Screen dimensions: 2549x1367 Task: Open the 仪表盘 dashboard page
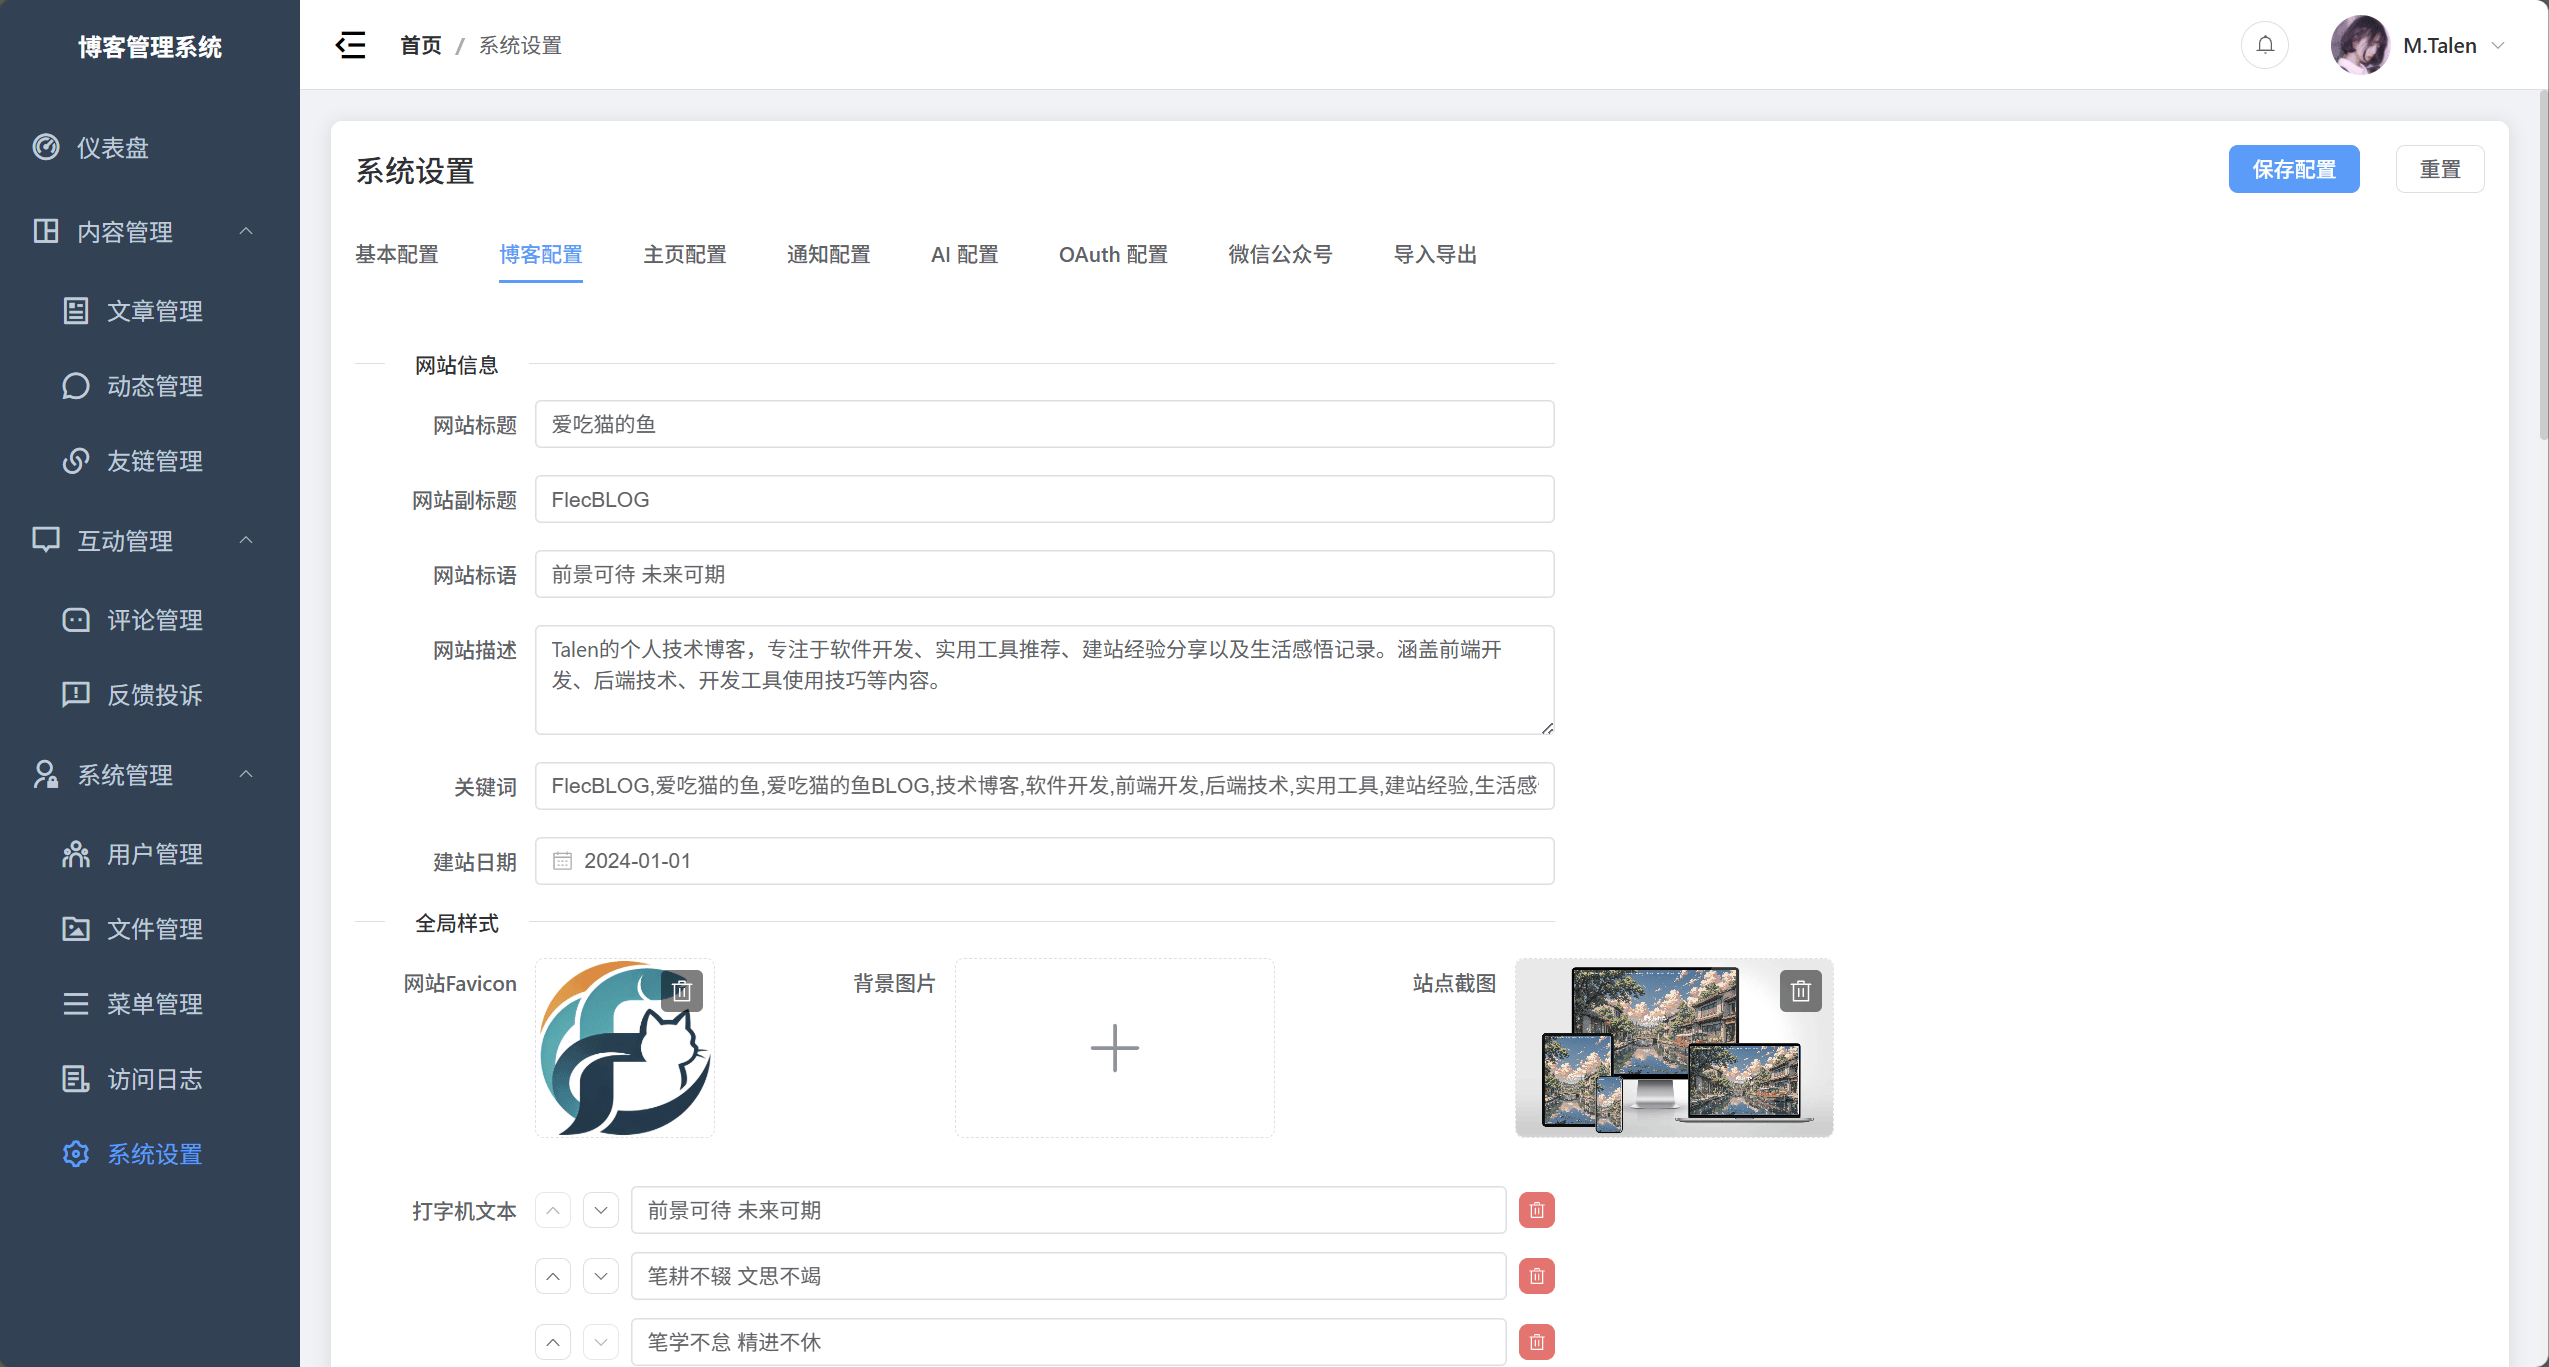[112, 147]
